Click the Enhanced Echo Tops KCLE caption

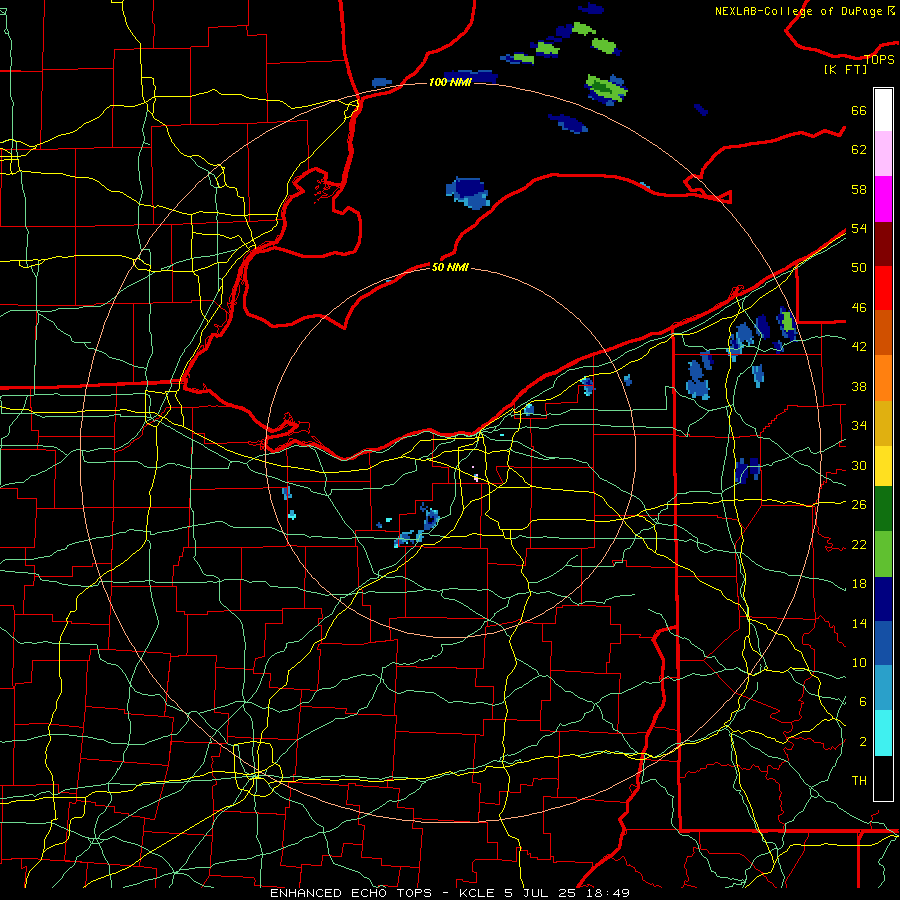(450, 893)
